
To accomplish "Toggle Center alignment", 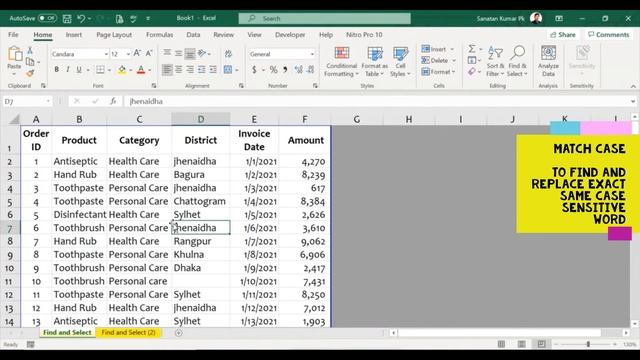I will (178, 70).
